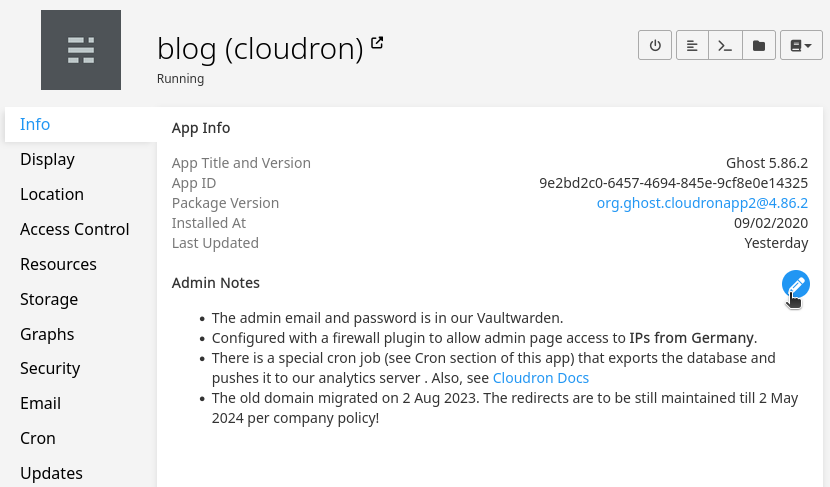
Task: Click the power stop app button
Action: tap(655, 45)
